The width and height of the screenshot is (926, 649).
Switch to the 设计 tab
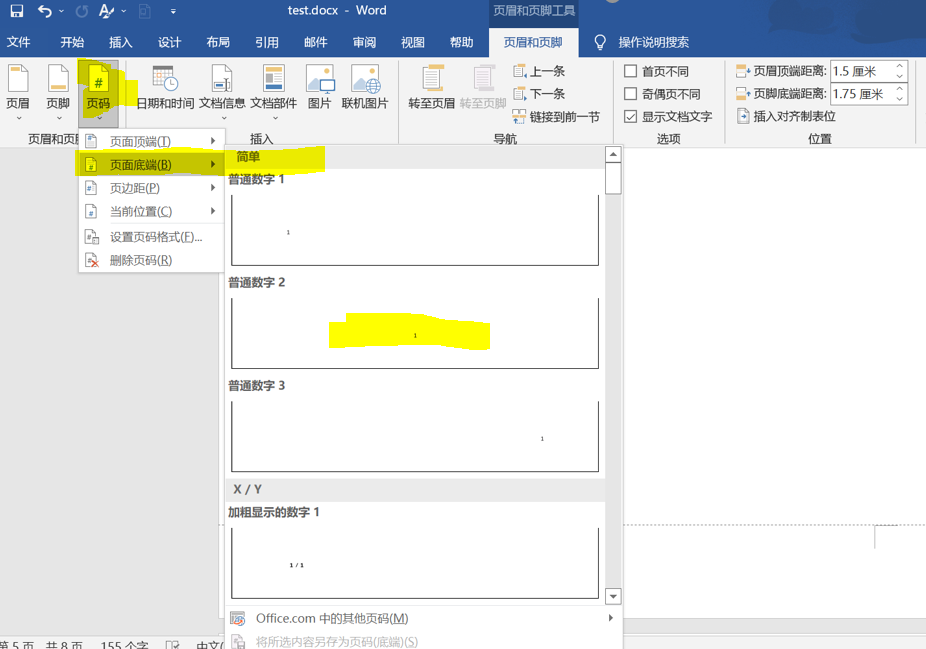coord(169,42)
